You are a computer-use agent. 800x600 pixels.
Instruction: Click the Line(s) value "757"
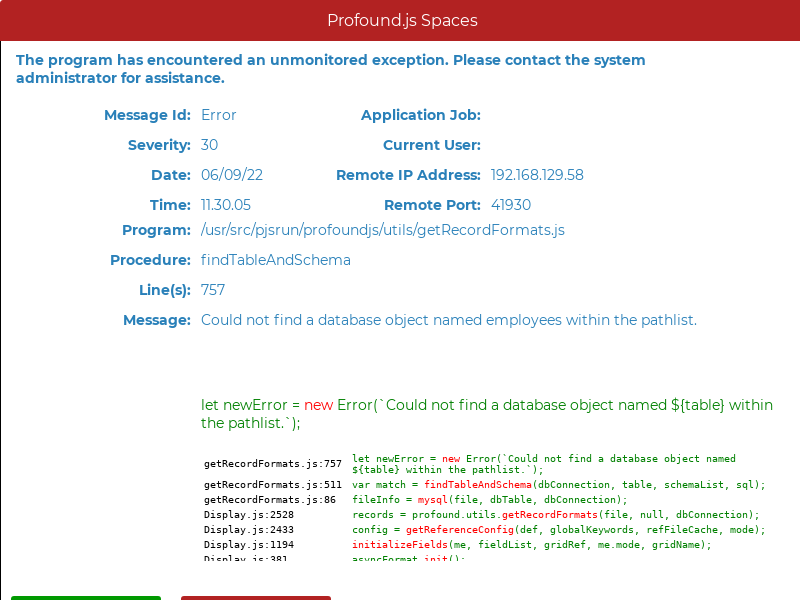213,290
